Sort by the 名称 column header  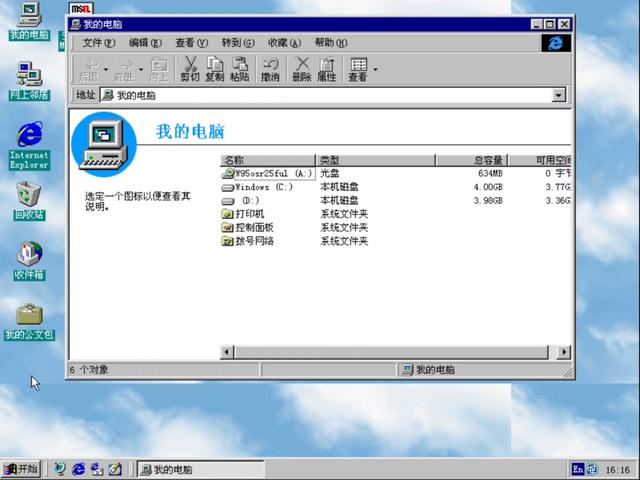(268, 160)
